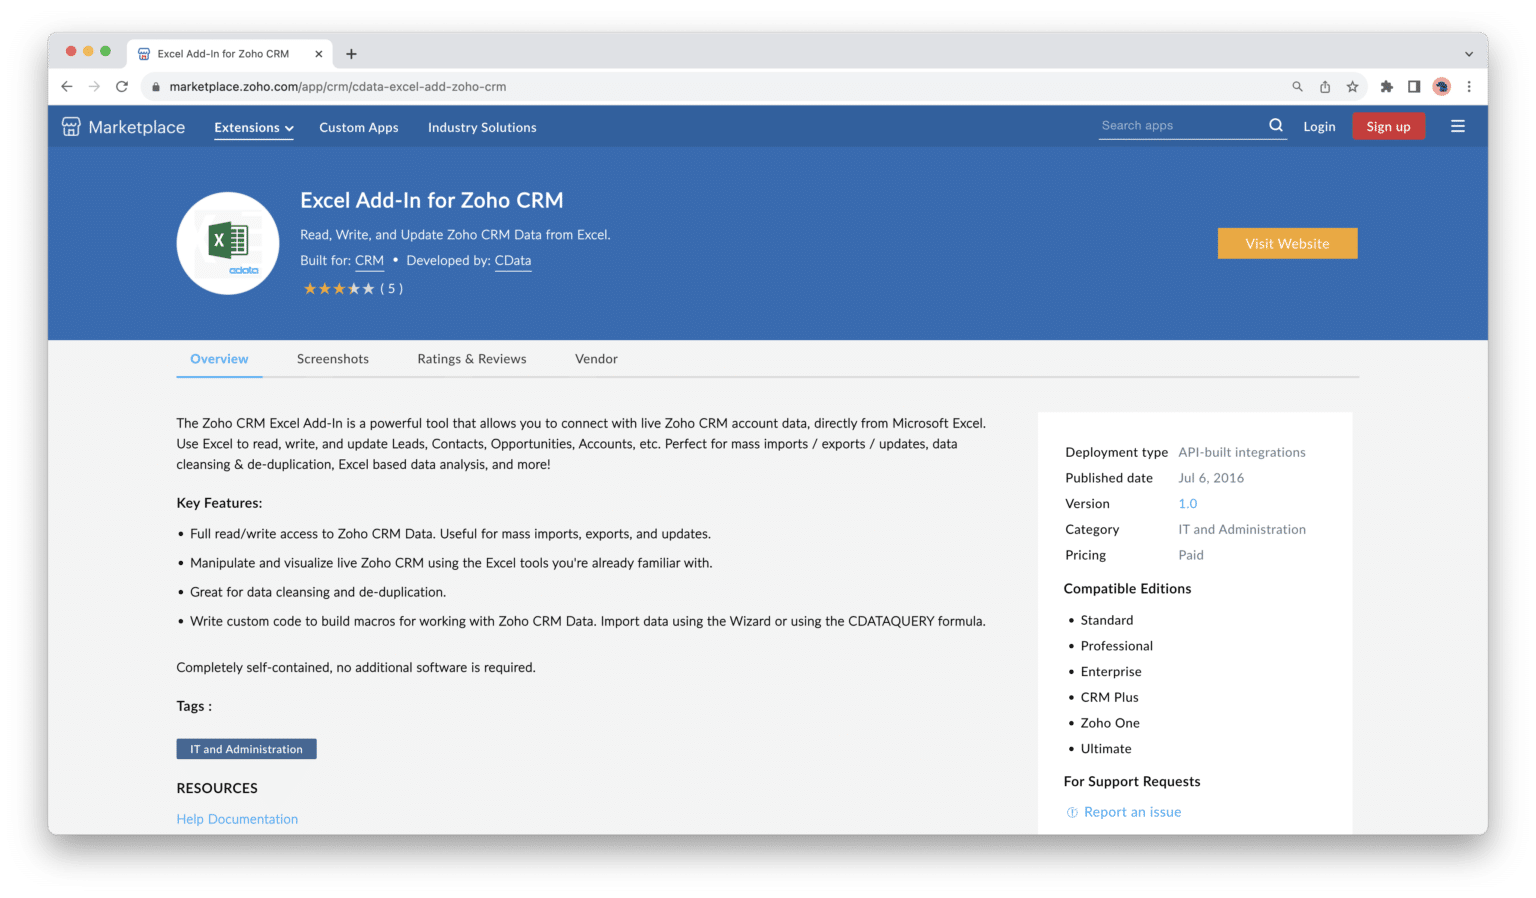Viewport: 1536px width, 898px height.
Task: Focus the Search apps input field
Action: [x=1180, y=126]
